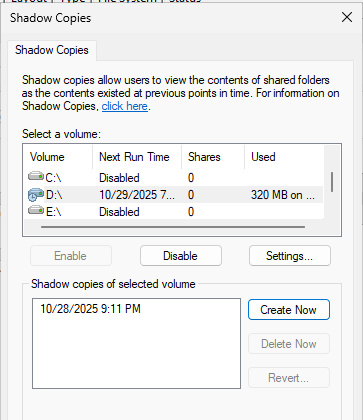The width and height of the screenshot is (363, 420).
Task: Click the Delete Now button
Action: coord(289,344)
